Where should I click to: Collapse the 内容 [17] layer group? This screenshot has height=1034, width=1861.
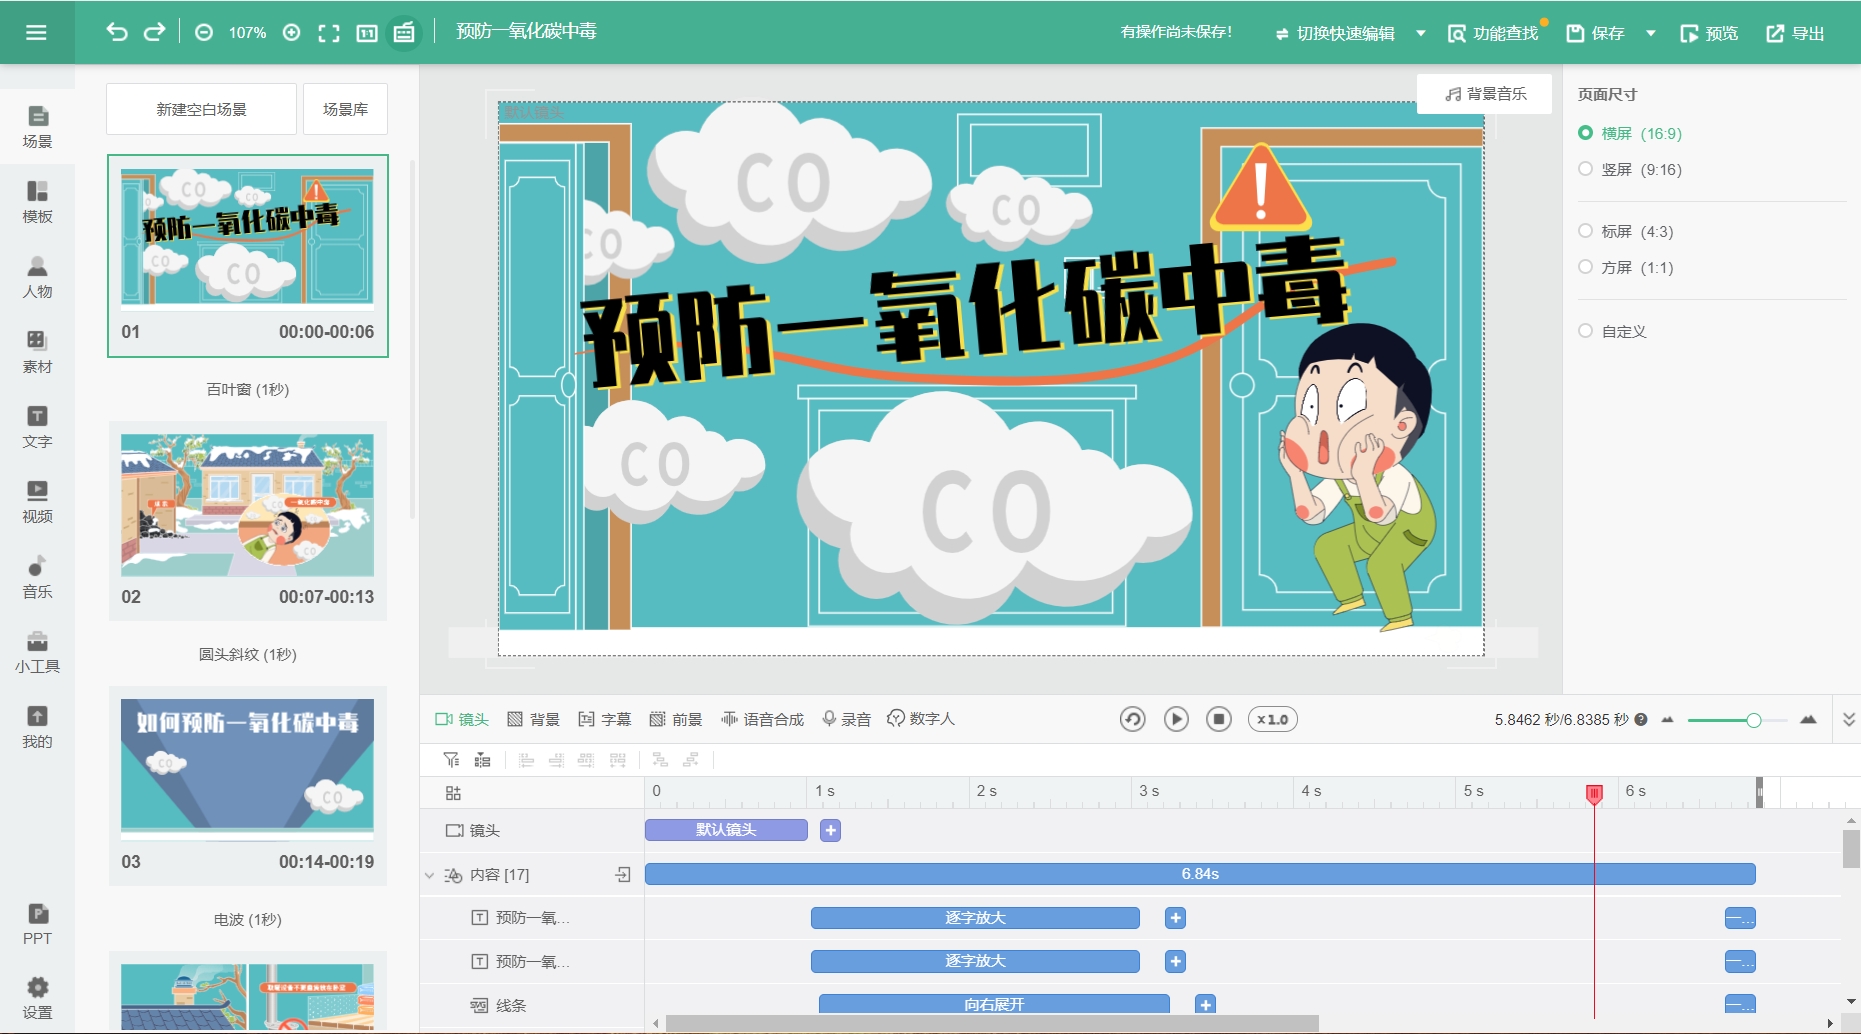click(429, 875)
